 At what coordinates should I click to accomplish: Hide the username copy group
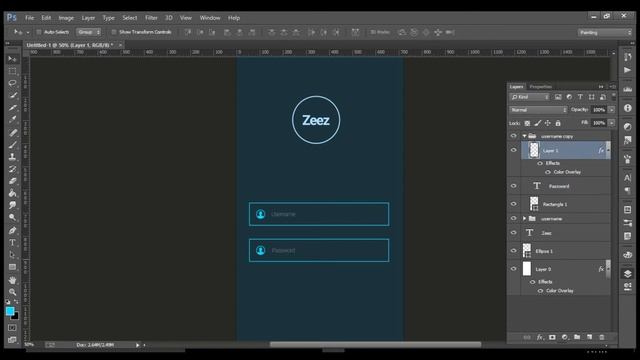[x=513, y=136]
